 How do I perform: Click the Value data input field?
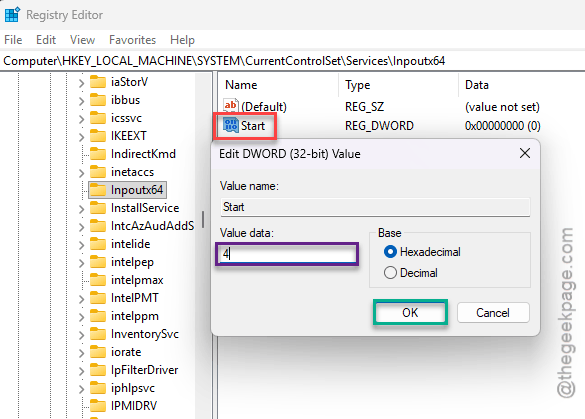[x=287, y=254]
